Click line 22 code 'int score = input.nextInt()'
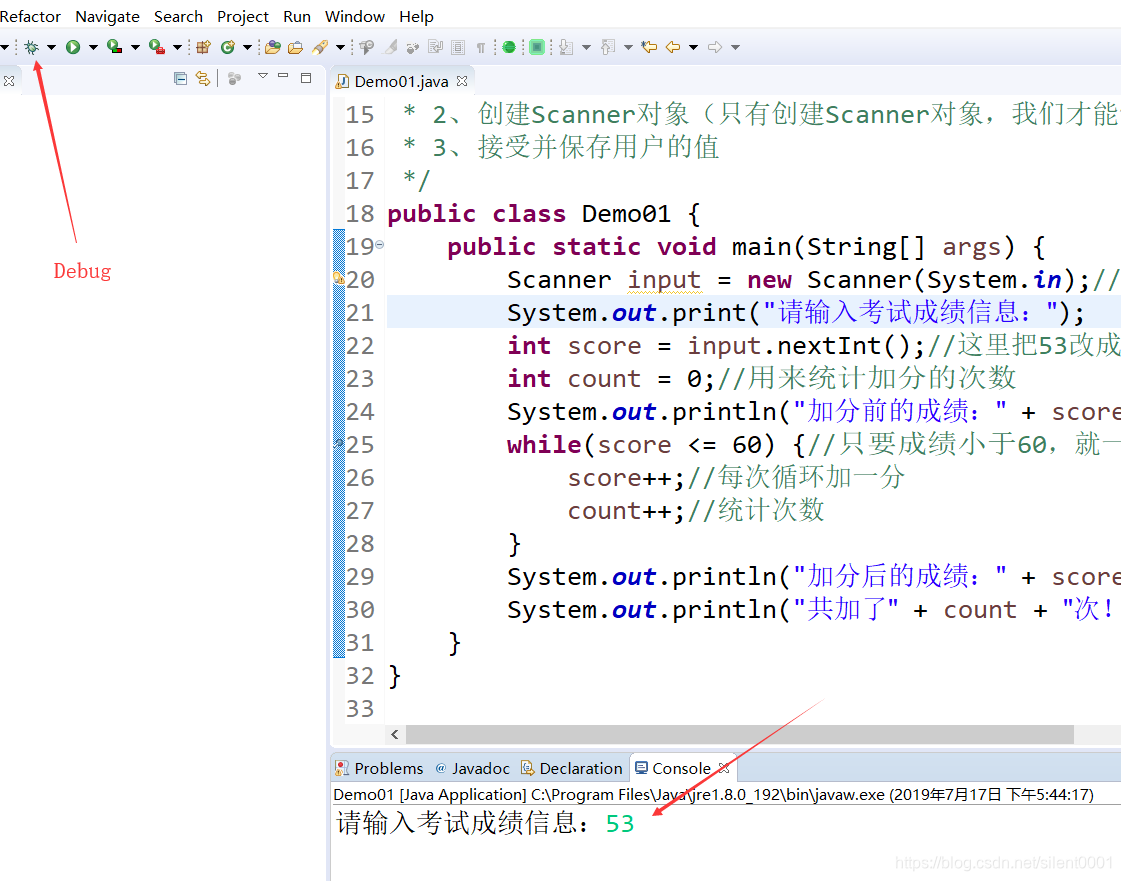 (x=707, y=346)
